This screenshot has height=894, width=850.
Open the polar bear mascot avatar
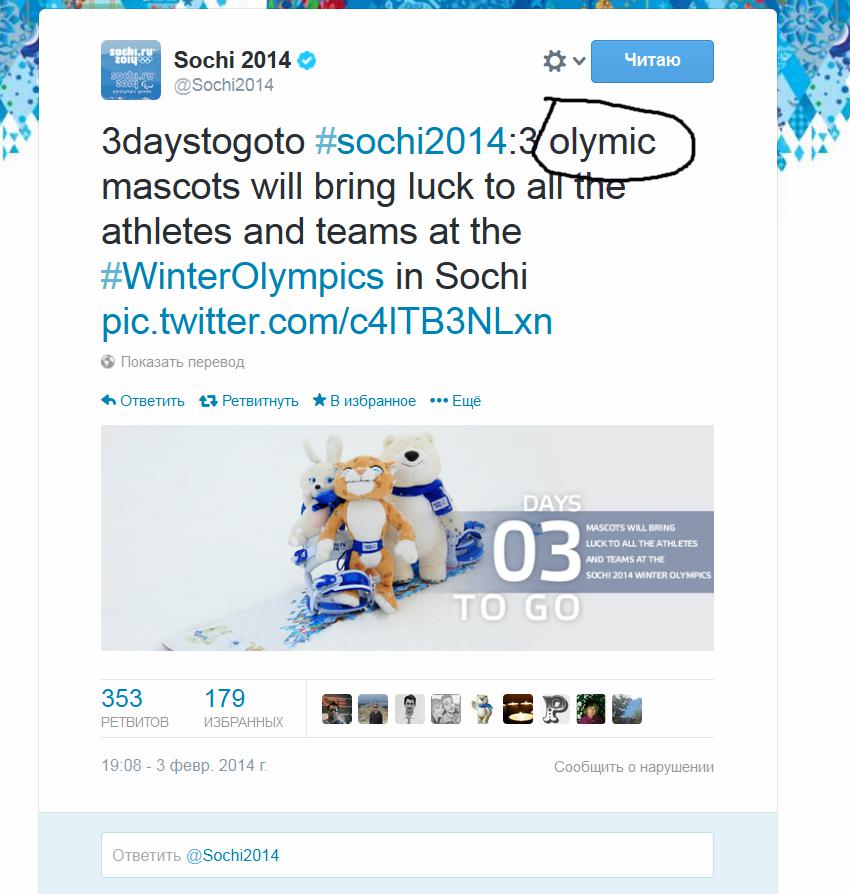tap(482, 709)
